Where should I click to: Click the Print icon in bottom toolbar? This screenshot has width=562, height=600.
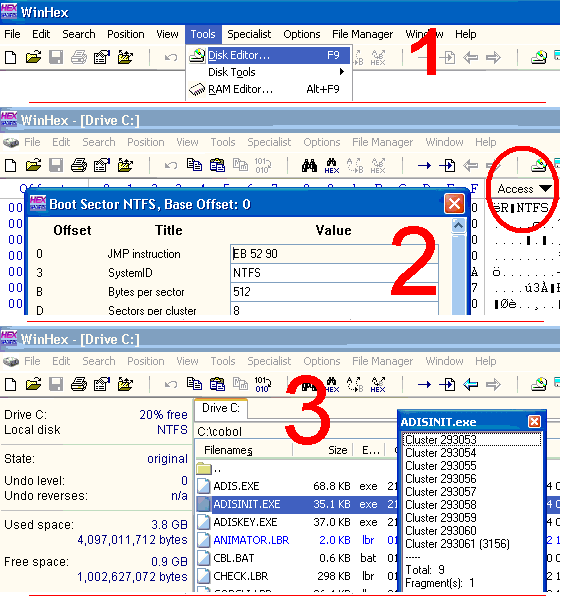click(79, 384)
